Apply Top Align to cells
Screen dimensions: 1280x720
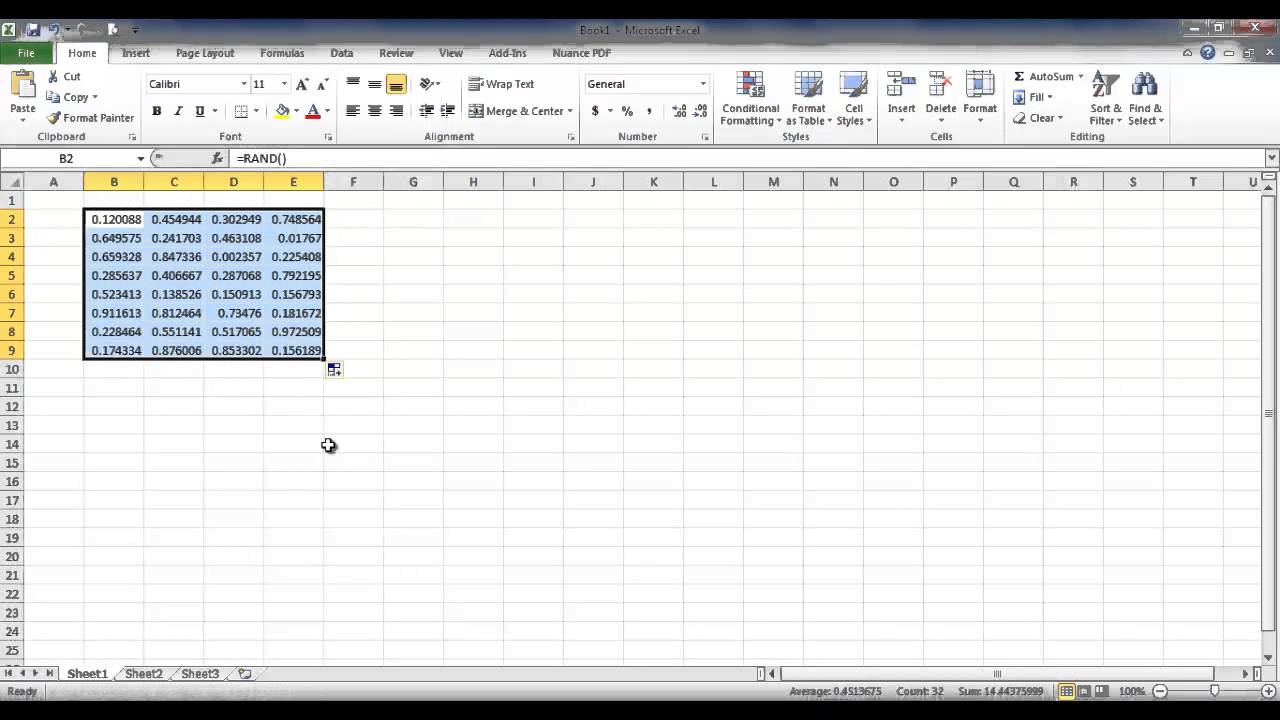click(353, 84)
